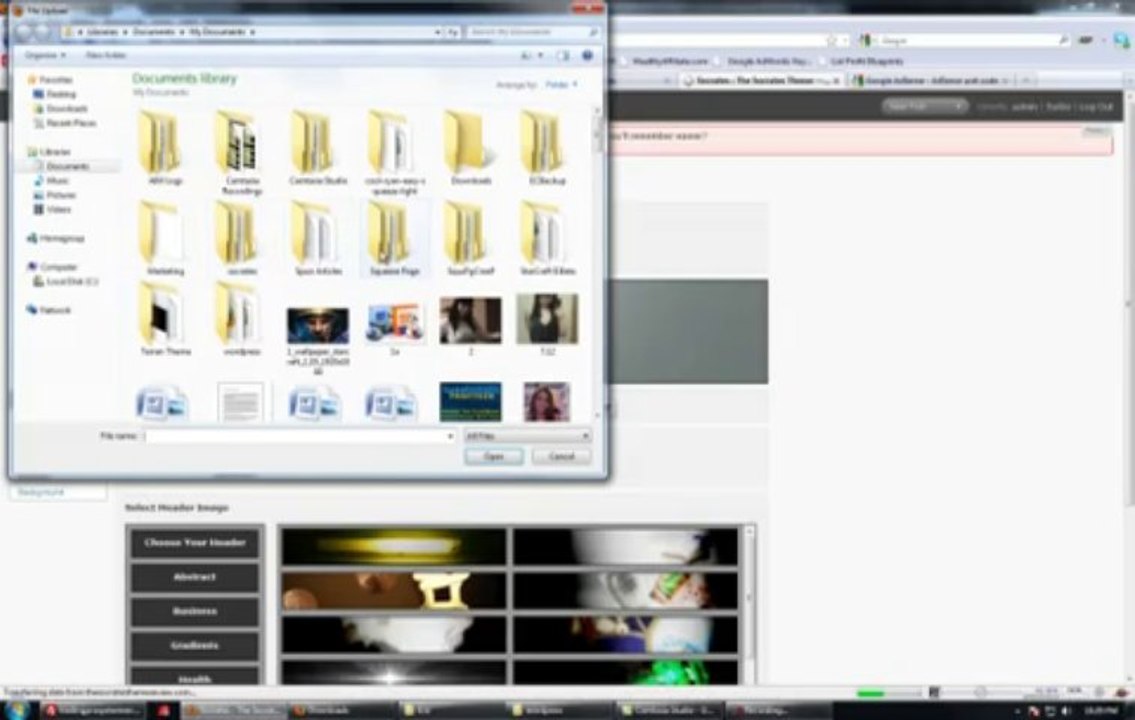Click the Abstract header category
Screen dimensions: 1135x720
tap(194, 577)
